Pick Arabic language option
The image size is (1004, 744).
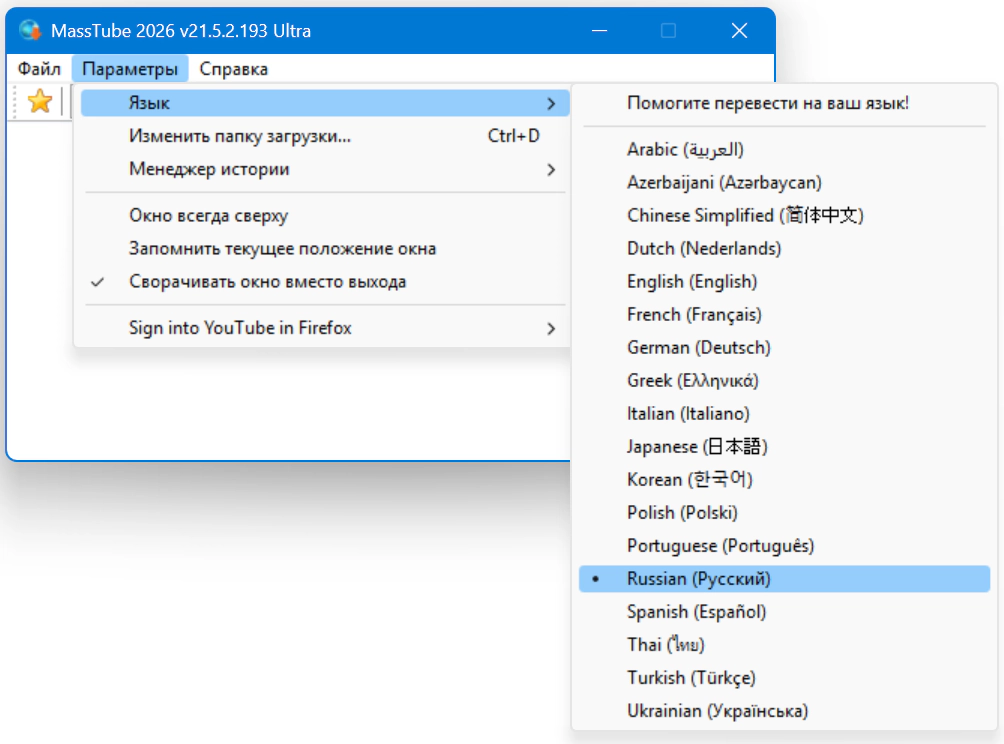coord(685,150)
